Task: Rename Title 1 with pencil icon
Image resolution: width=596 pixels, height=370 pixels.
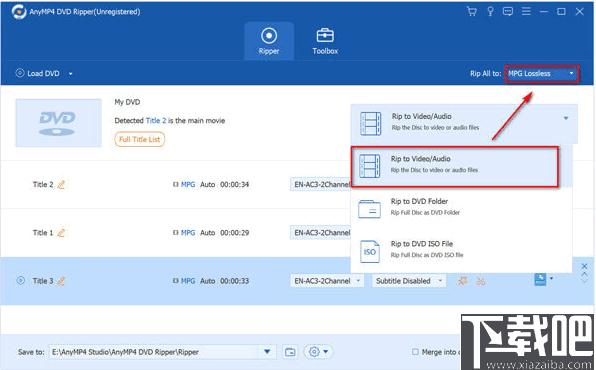Action: click(61, 233)
